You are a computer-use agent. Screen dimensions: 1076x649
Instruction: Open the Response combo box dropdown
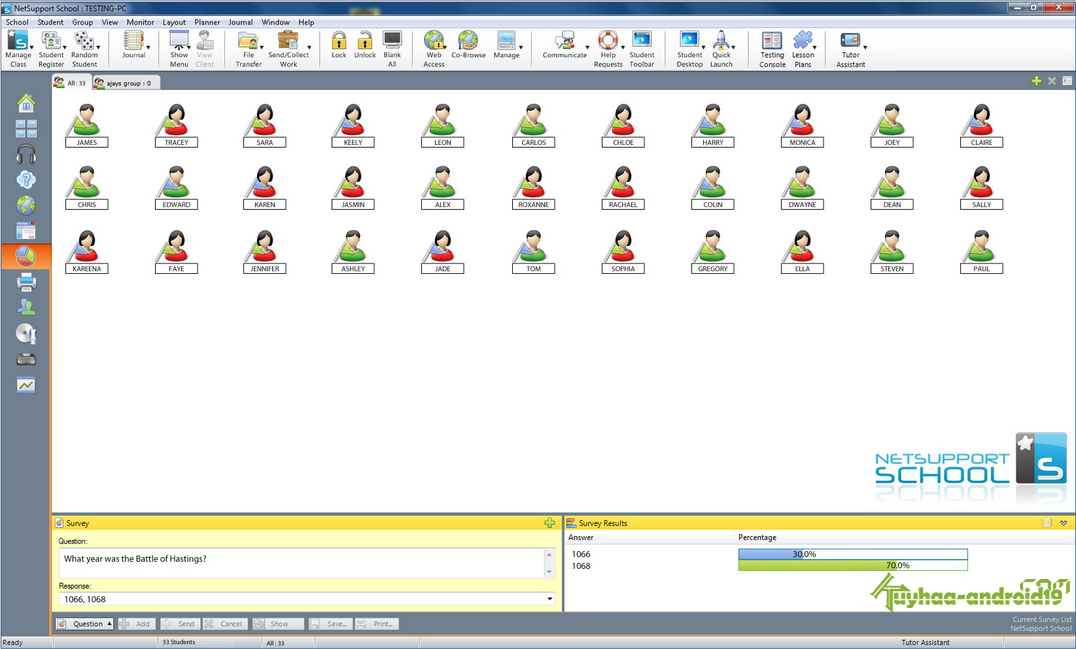(x=550, y=599)
